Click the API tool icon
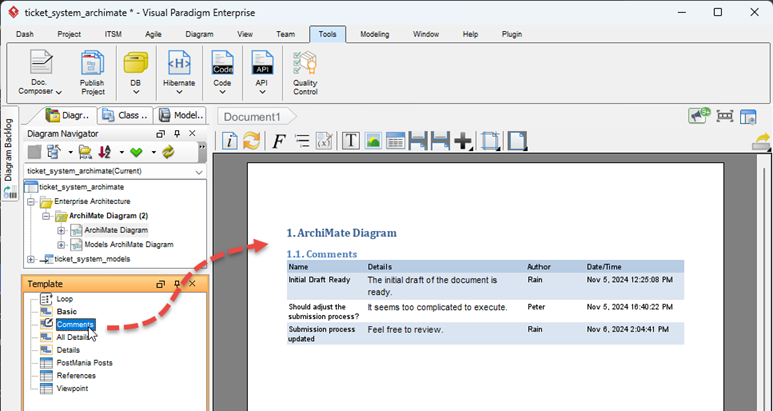Image resolution: width=773 pixels, height=411 pixels. pos(262,63)
